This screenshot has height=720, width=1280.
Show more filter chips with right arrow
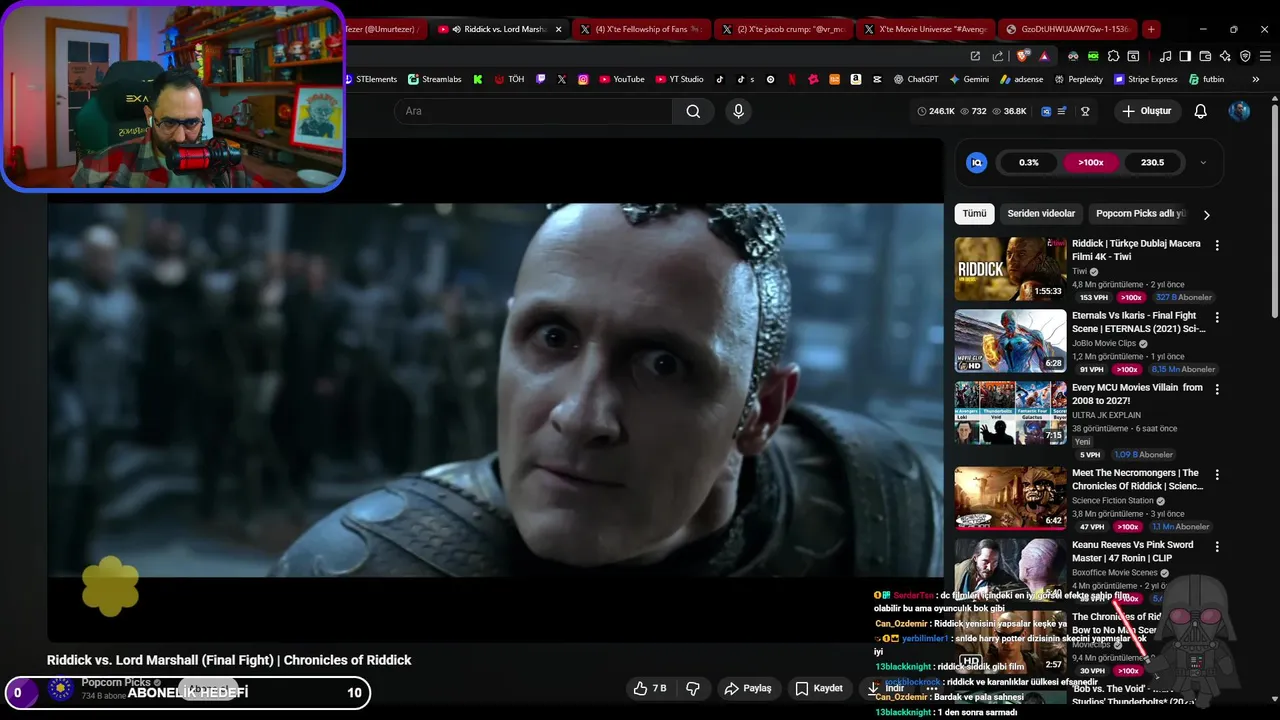tap(1206, 214)
